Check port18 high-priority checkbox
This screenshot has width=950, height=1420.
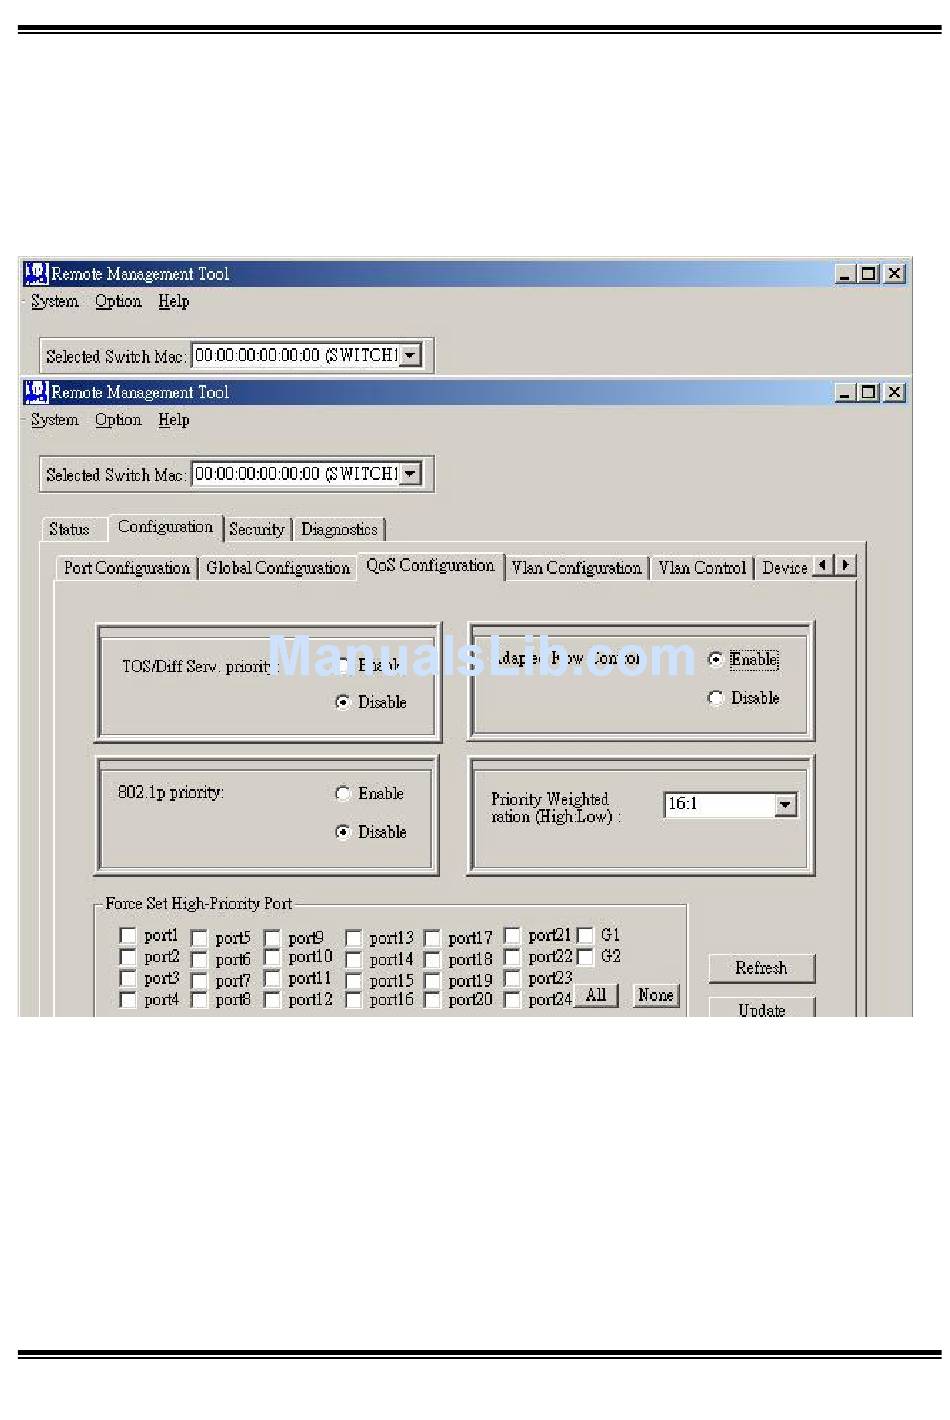tap(432, 959)
